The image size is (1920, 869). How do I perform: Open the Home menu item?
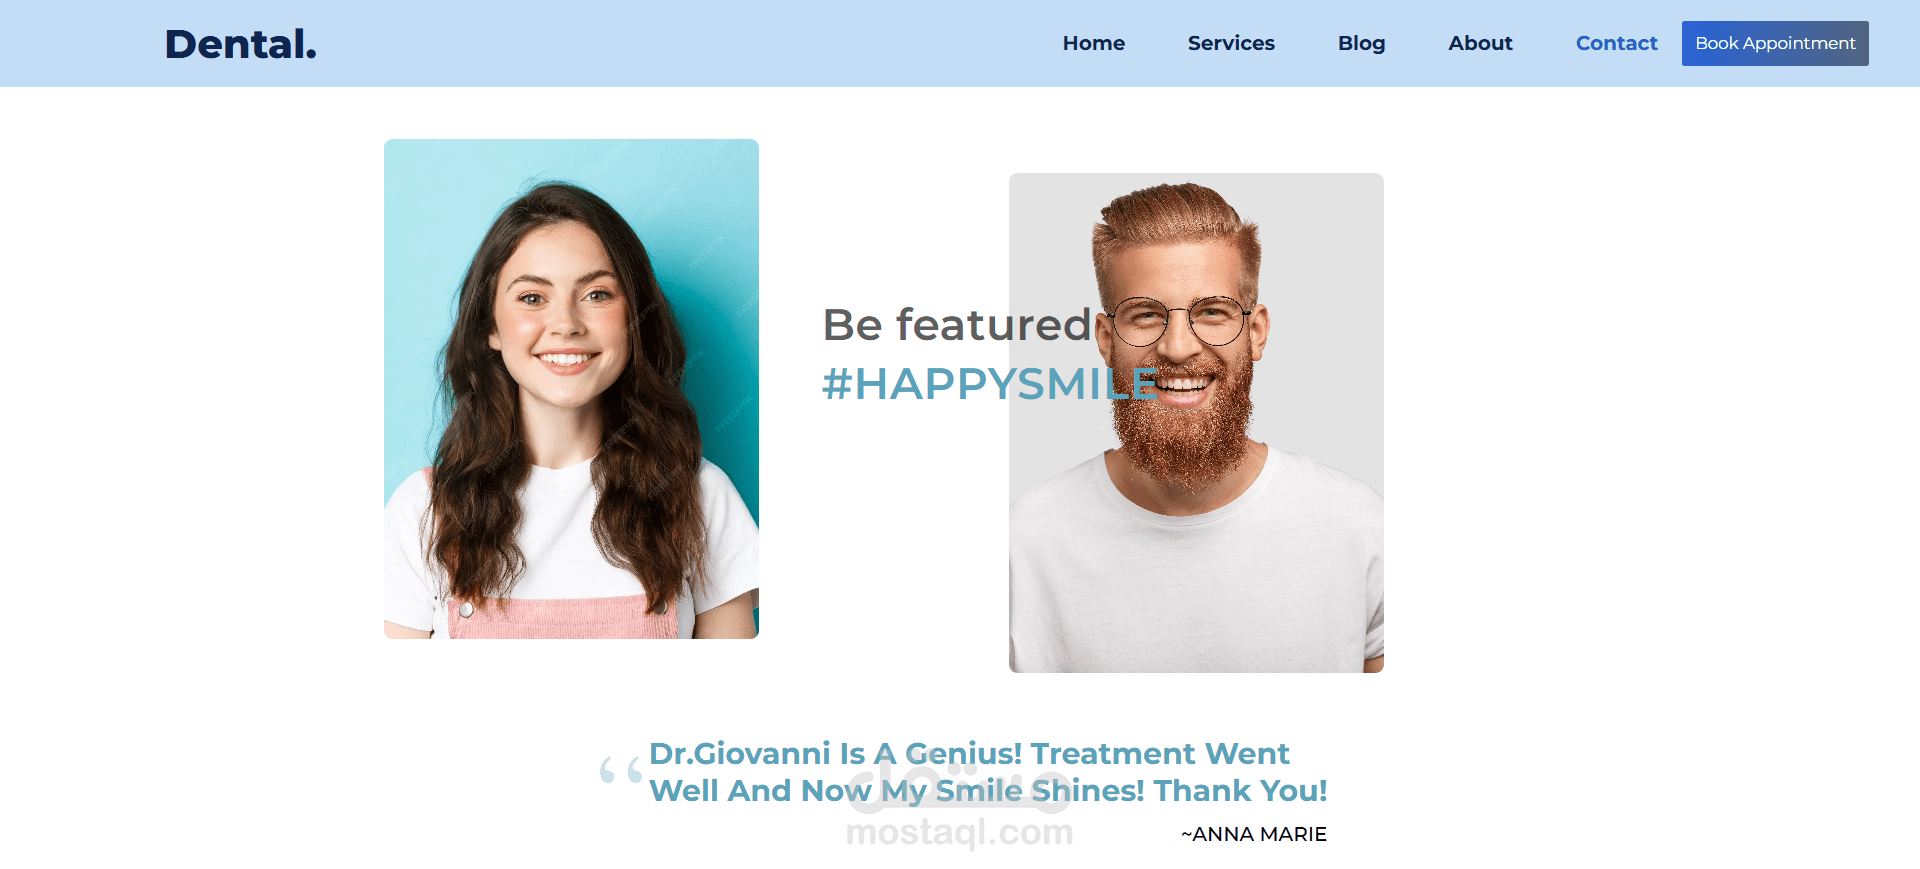click(x=1094, y=43)
